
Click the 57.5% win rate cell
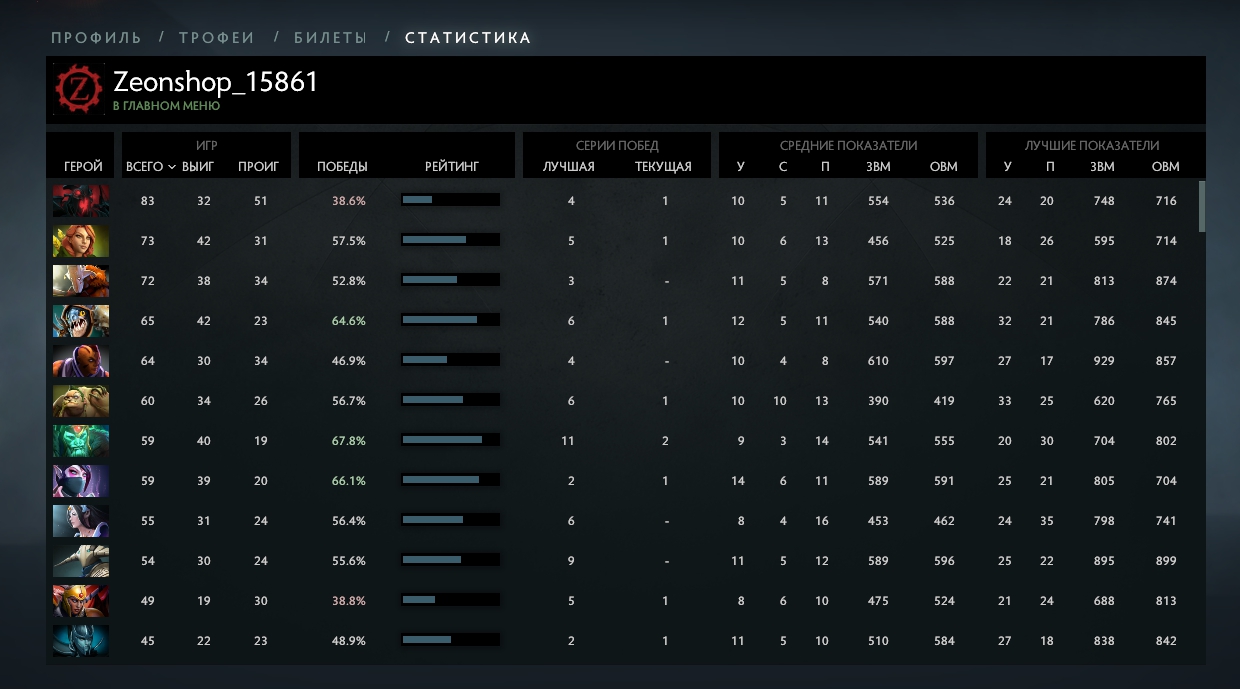click(x=349, y=241)
